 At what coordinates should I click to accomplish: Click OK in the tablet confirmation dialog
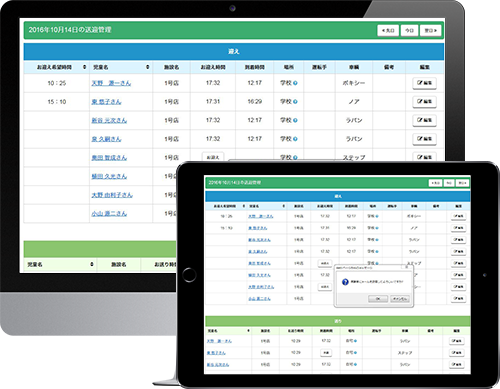378,299
